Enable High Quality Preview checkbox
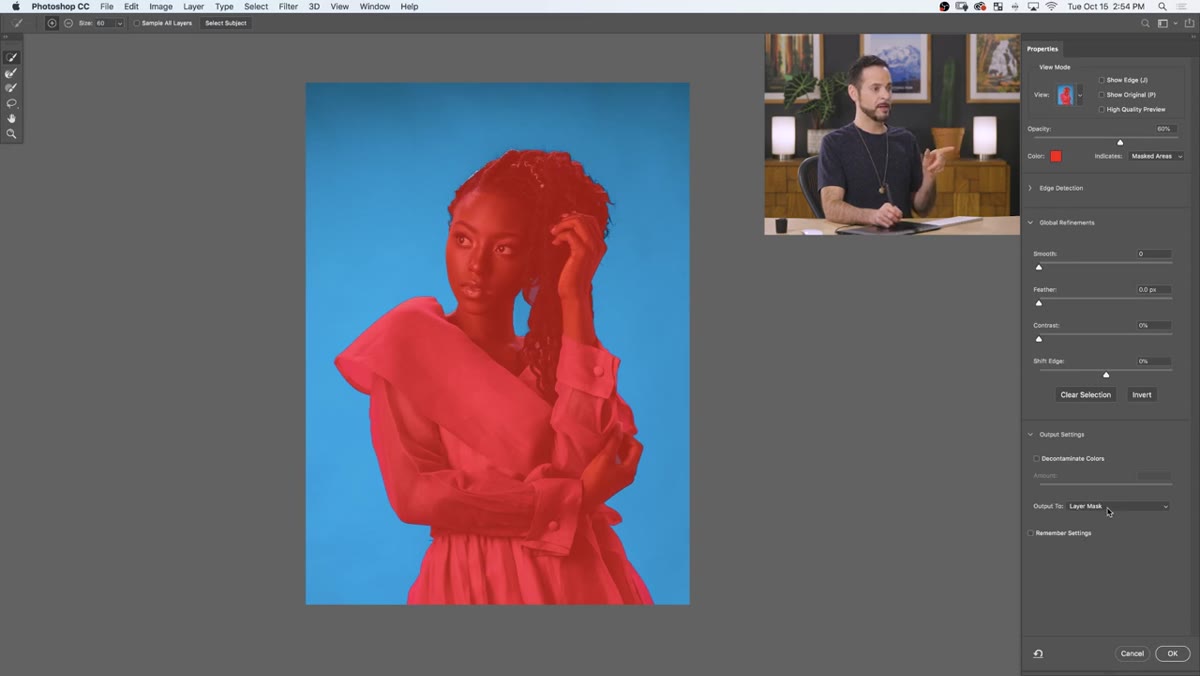Viewport: 1200px width, 676px height. click(1102, 109)
